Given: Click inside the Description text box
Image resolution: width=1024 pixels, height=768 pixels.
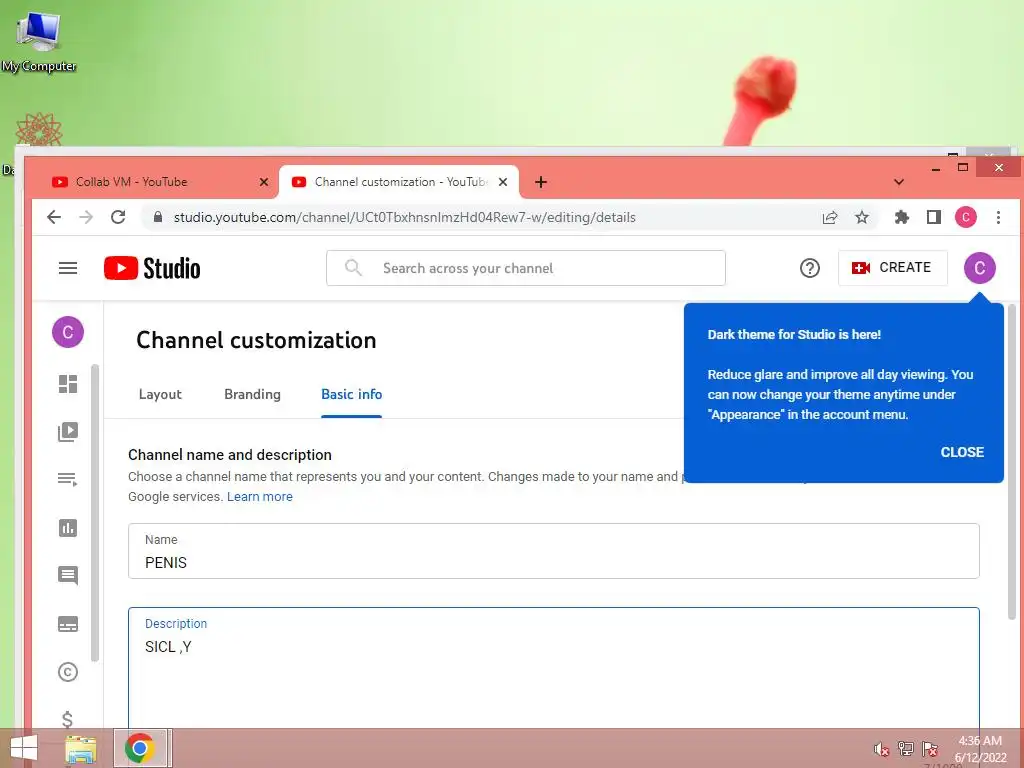Looking at the screenshot, I should [554, 669].
